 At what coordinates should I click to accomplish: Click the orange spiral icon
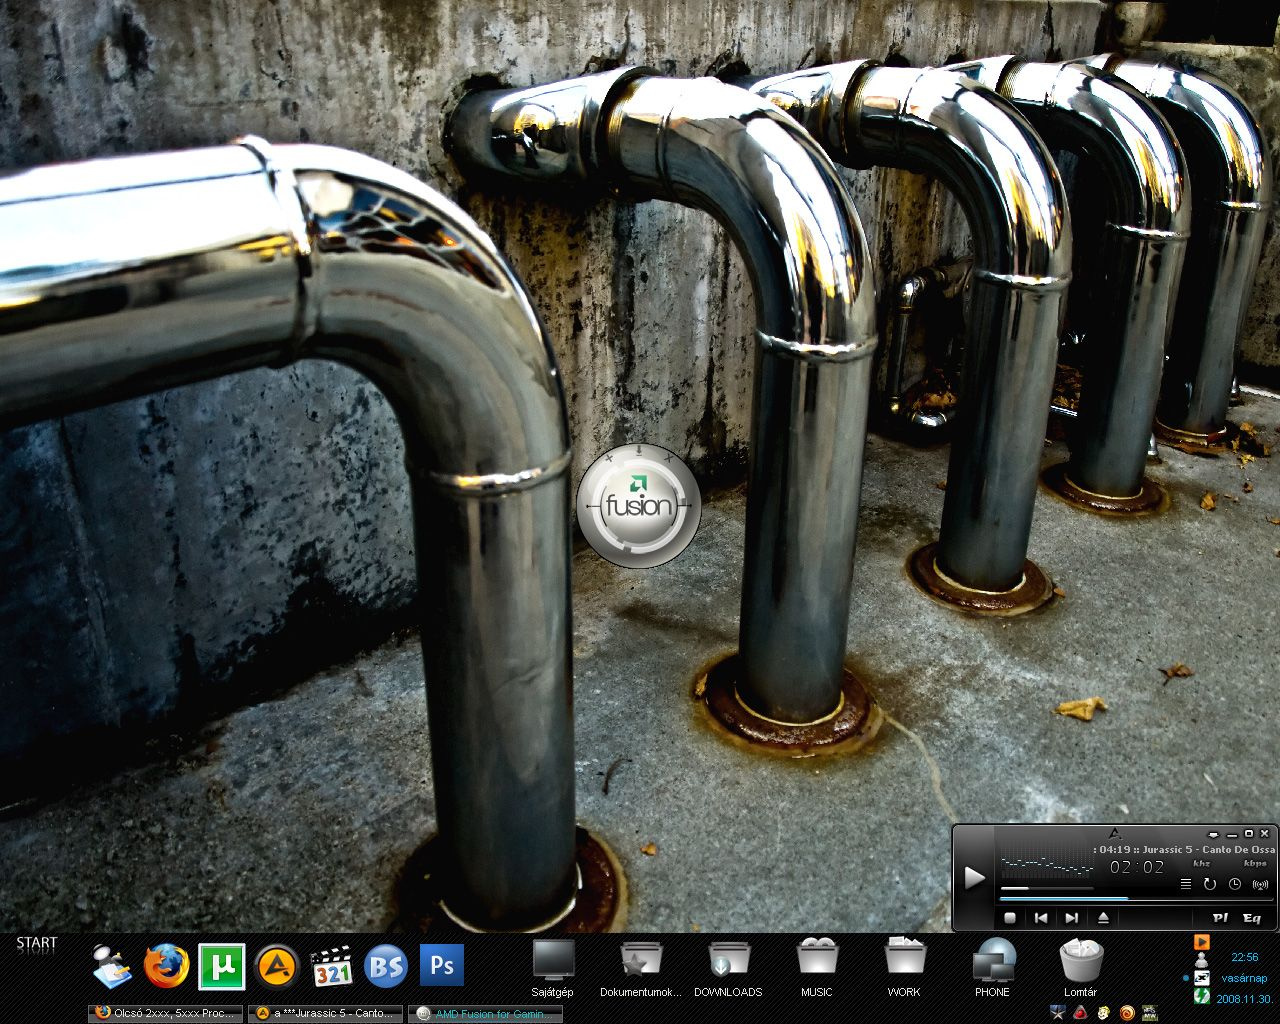coord(1127,1012)
